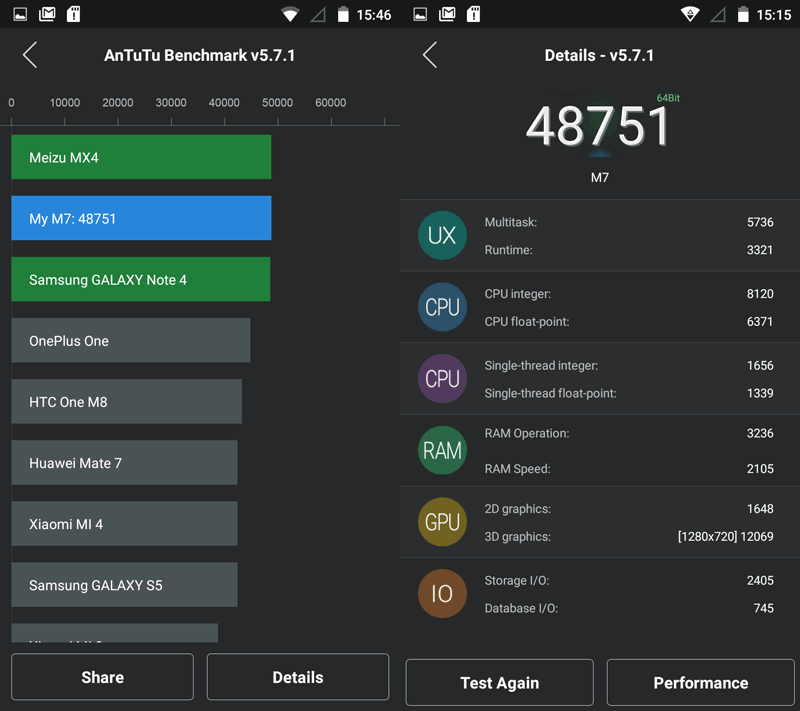Tap the IO storage icon
The image size is (800, 711).
(442, 593)
